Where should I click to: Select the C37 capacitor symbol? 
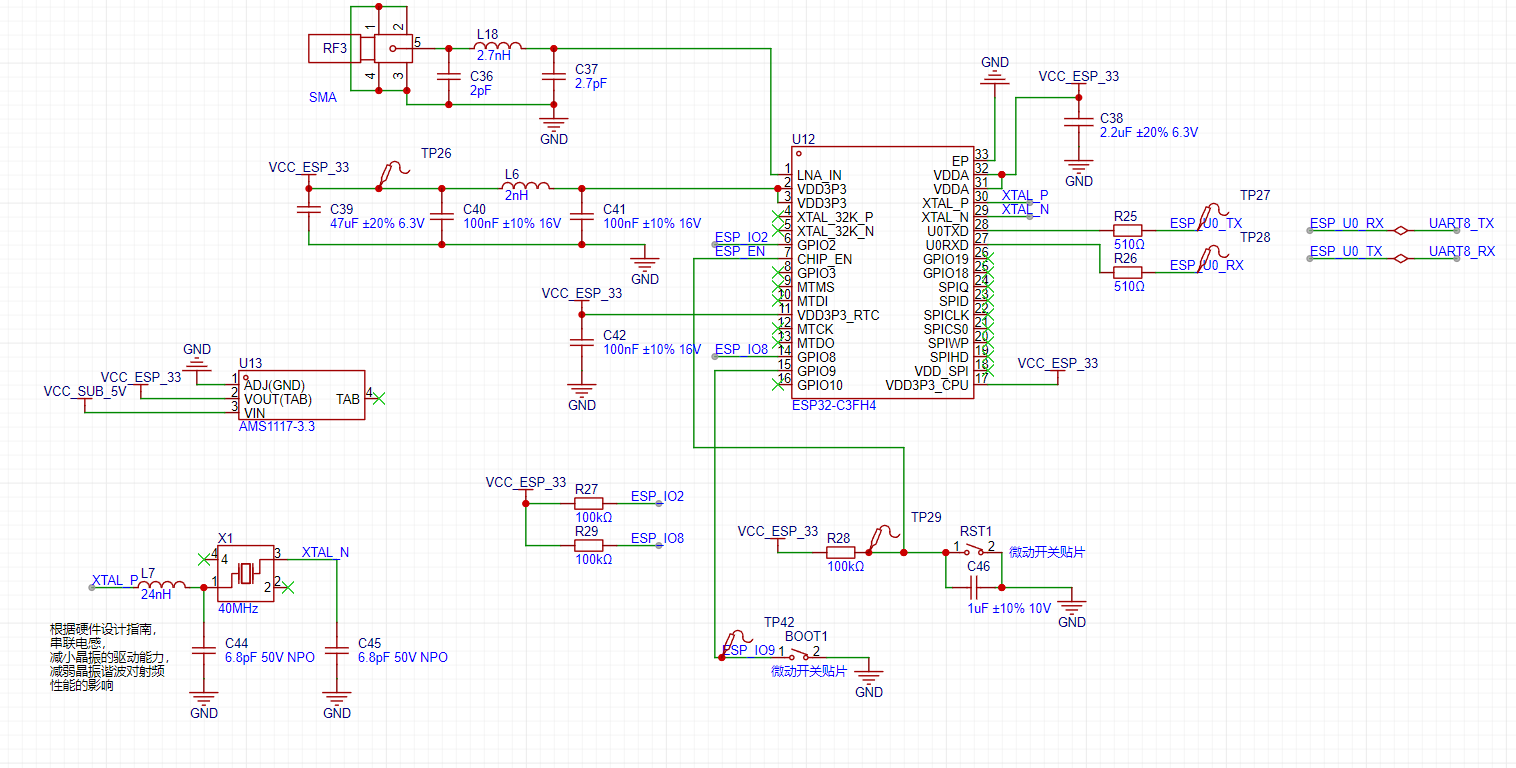click(553, 76)
